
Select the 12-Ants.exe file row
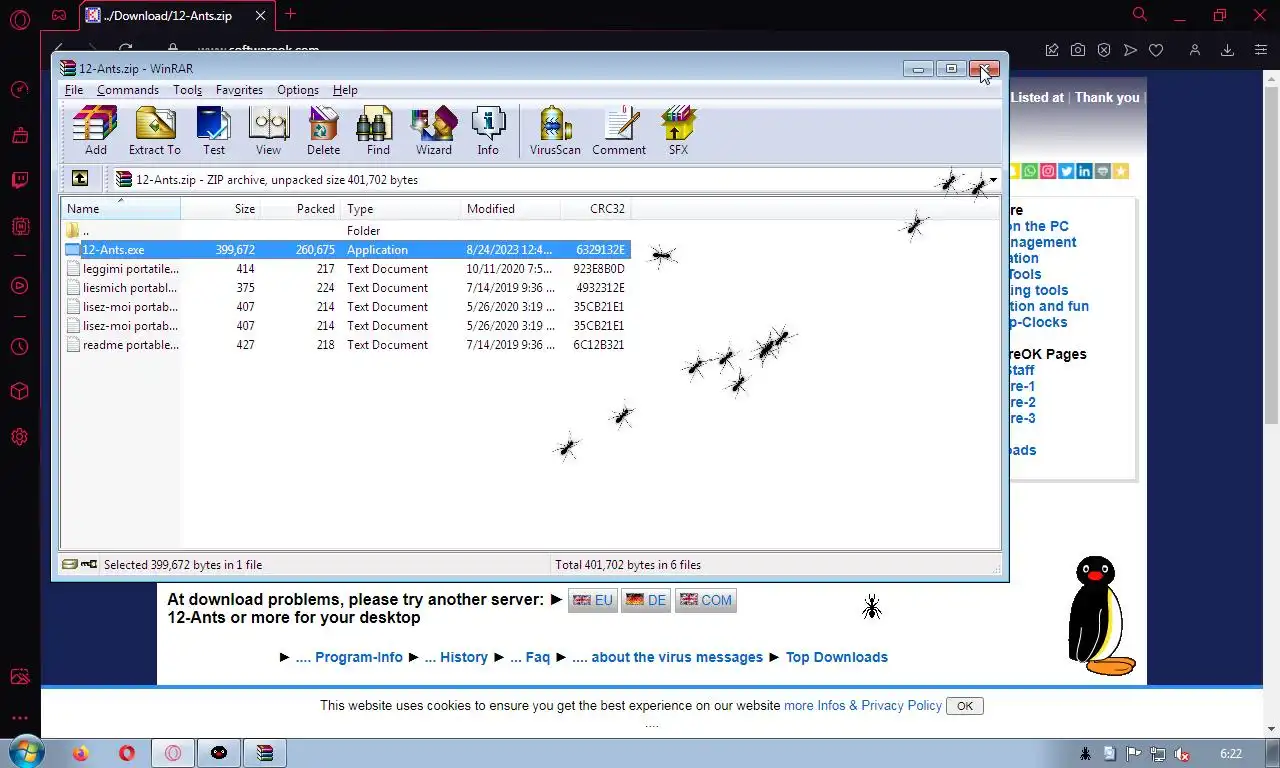[x=346, y=250]
